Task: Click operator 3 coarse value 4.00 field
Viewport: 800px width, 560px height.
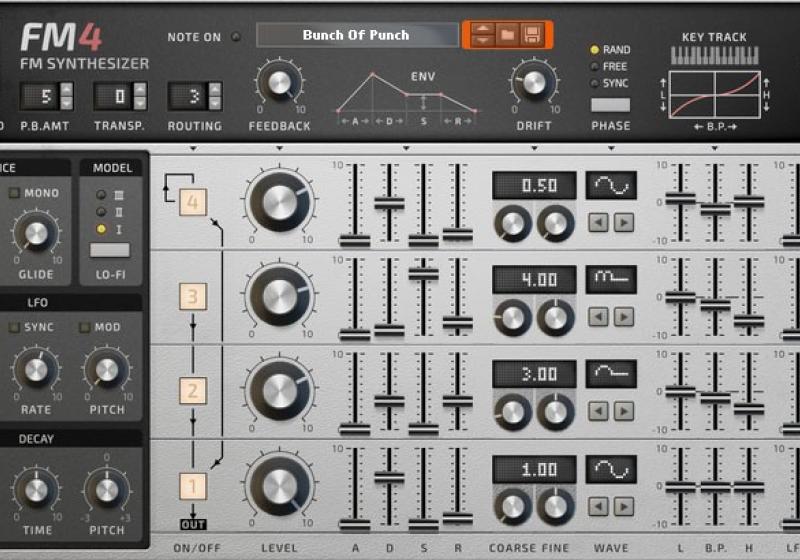Action: tap(534, 280)
